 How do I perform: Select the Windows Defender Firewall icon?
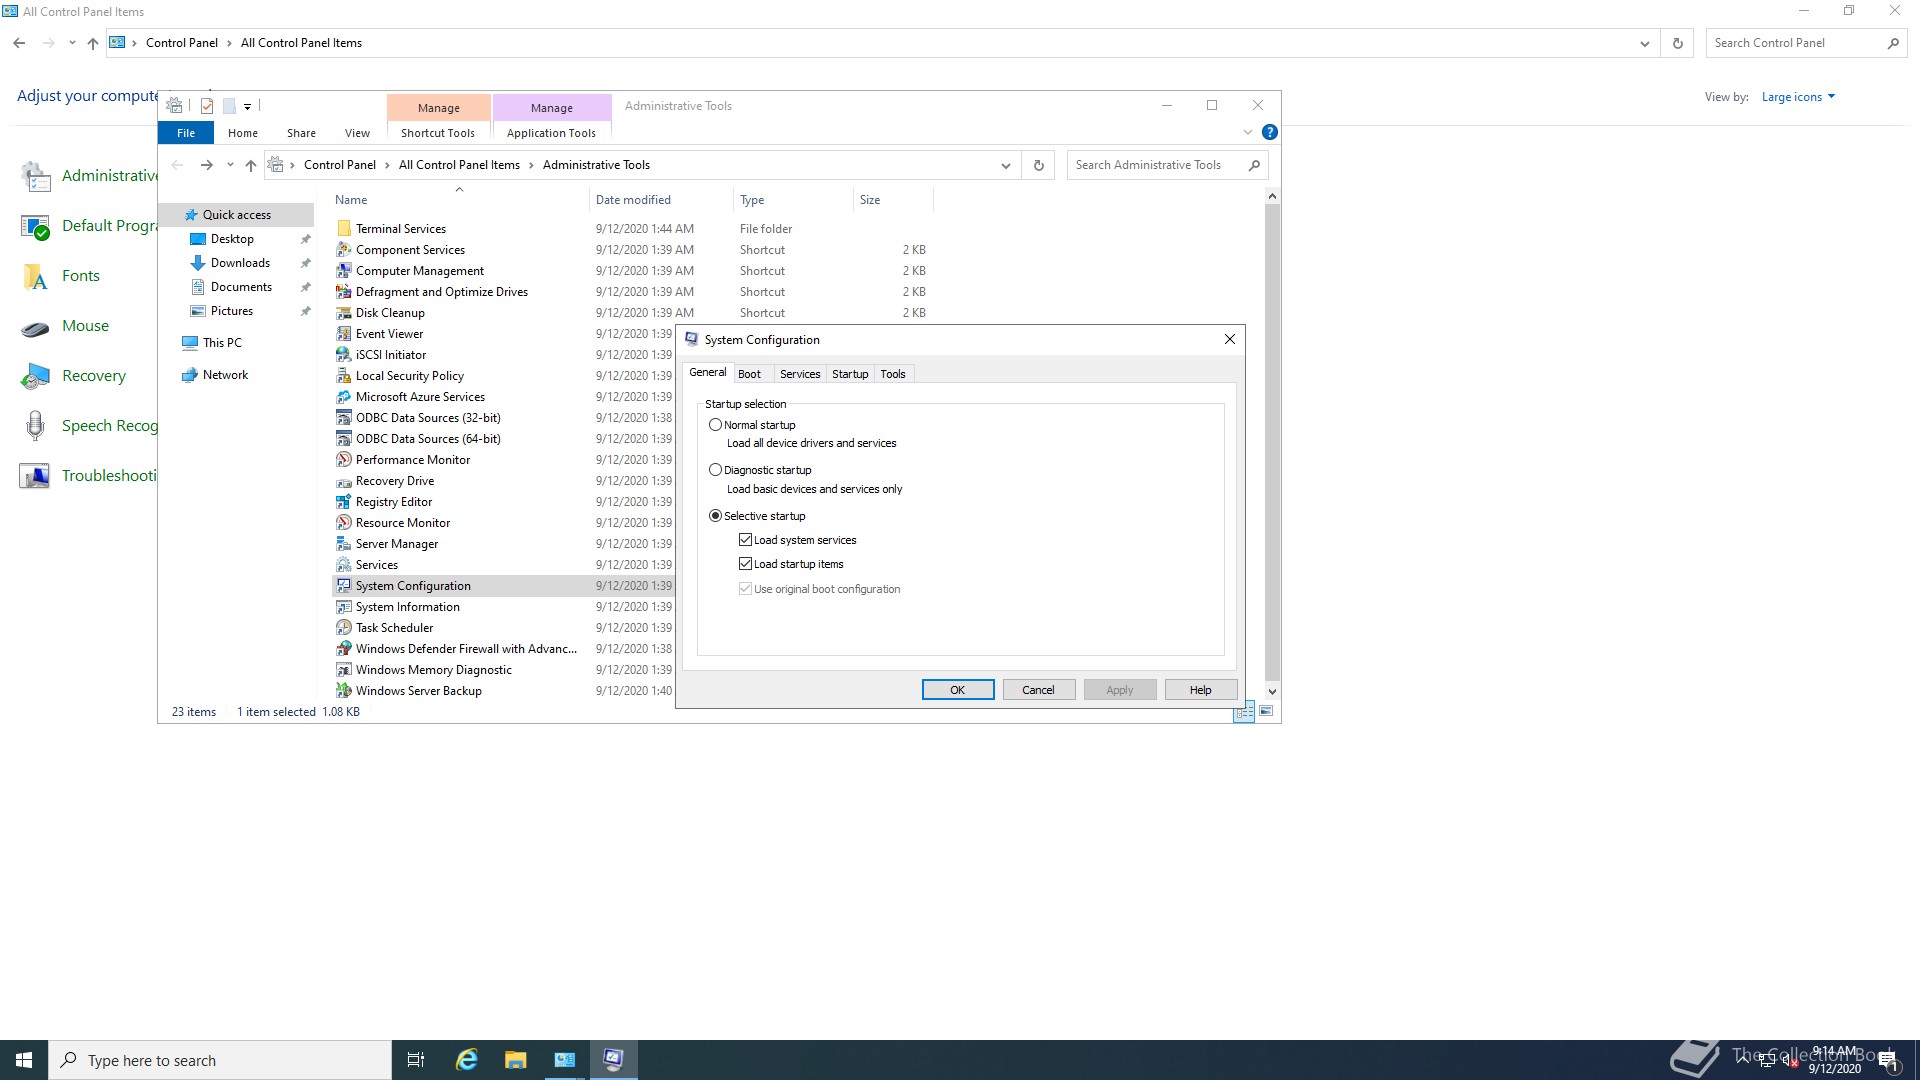[344, 649]
